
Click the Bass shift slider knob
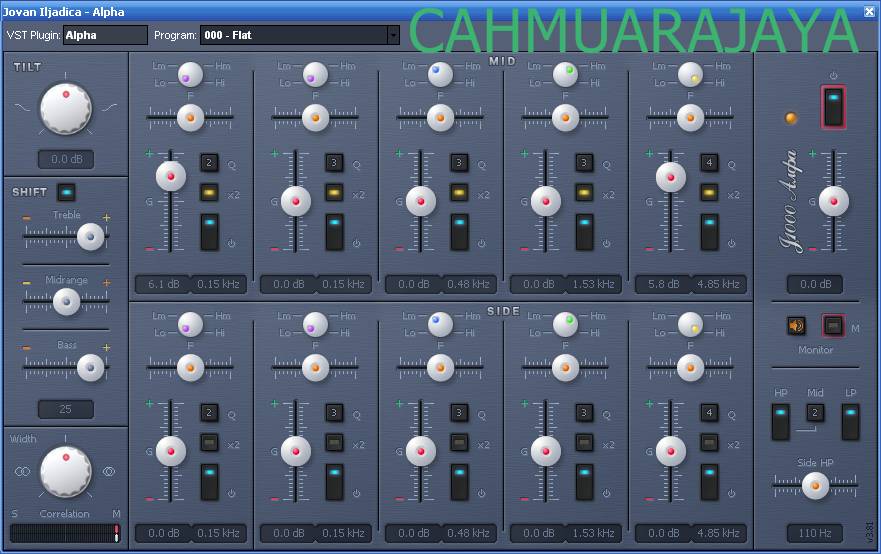pos(90,367)
